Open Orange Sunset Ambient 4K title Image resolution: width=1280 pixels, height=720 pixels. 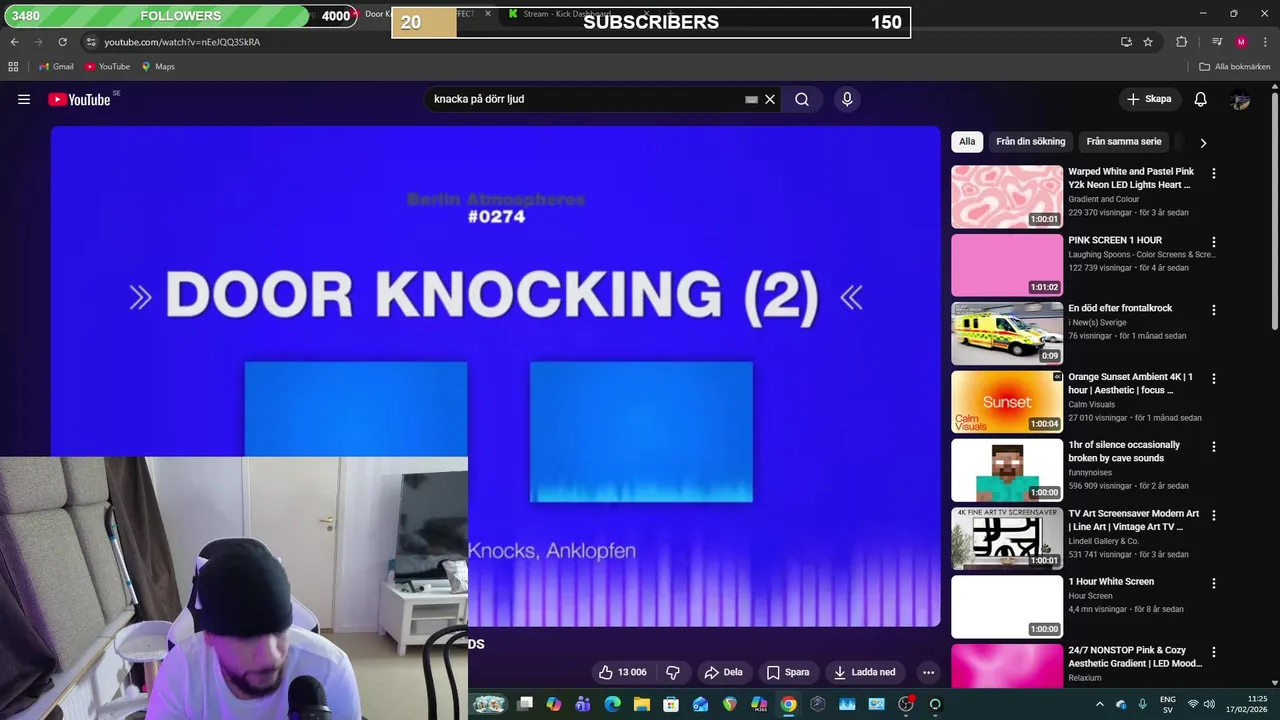tap(1130, 383)
